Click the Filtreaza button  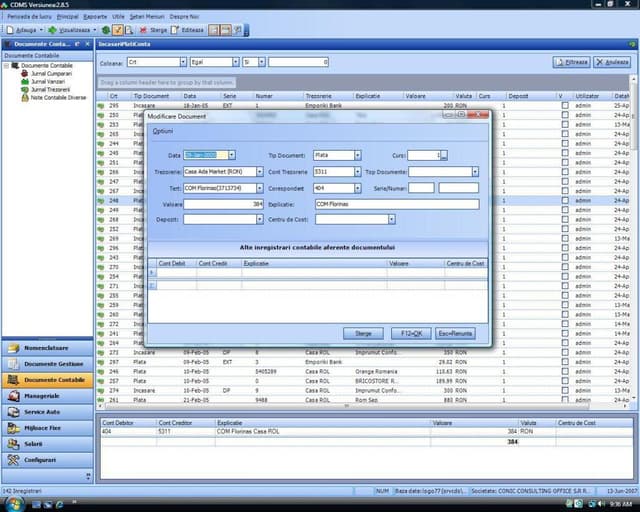point(571,62)
